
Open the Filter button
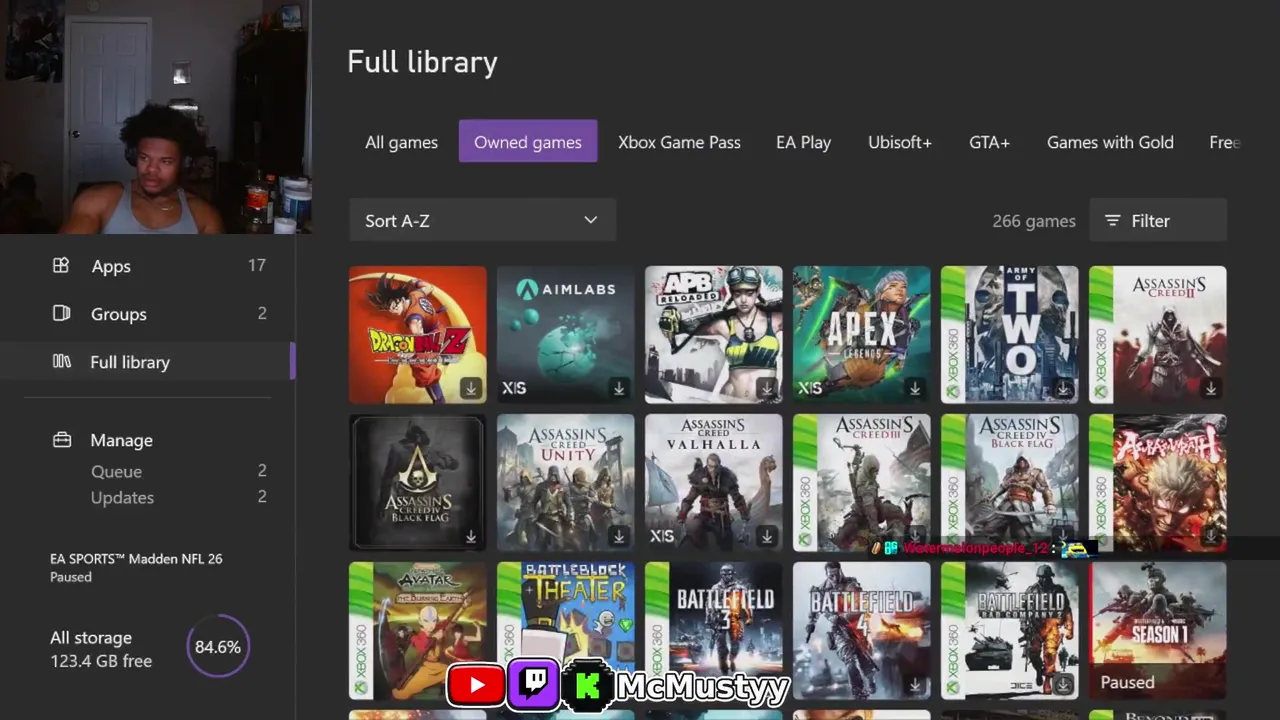(1158, 220)
